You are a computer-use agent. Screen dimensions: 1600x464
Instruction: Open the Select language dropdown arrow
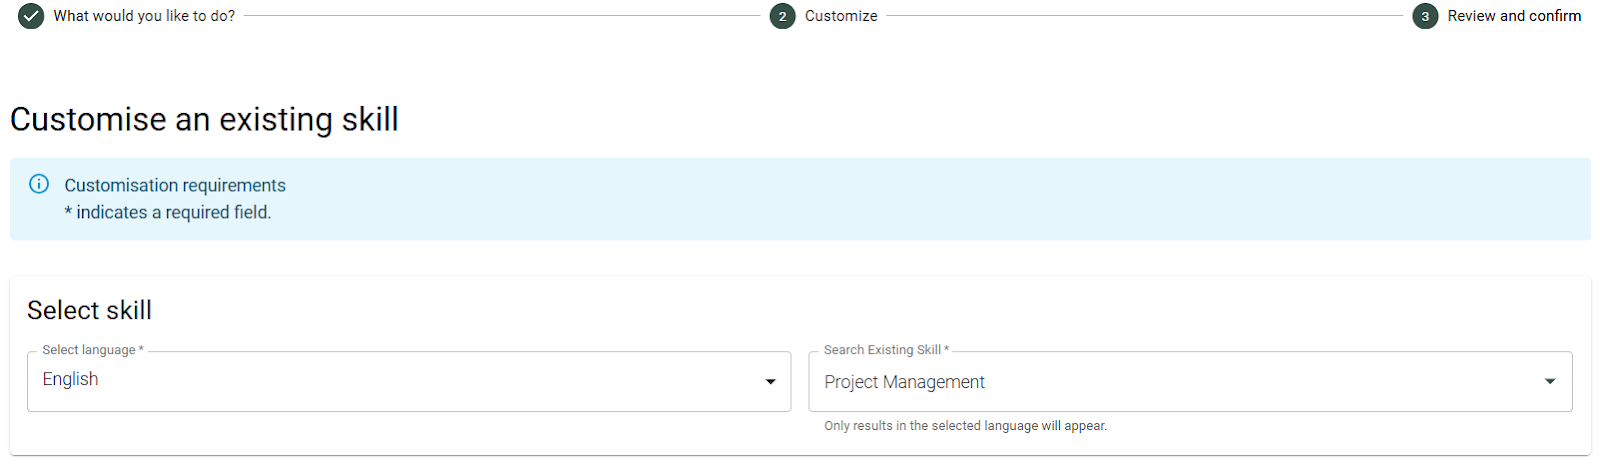770,381
